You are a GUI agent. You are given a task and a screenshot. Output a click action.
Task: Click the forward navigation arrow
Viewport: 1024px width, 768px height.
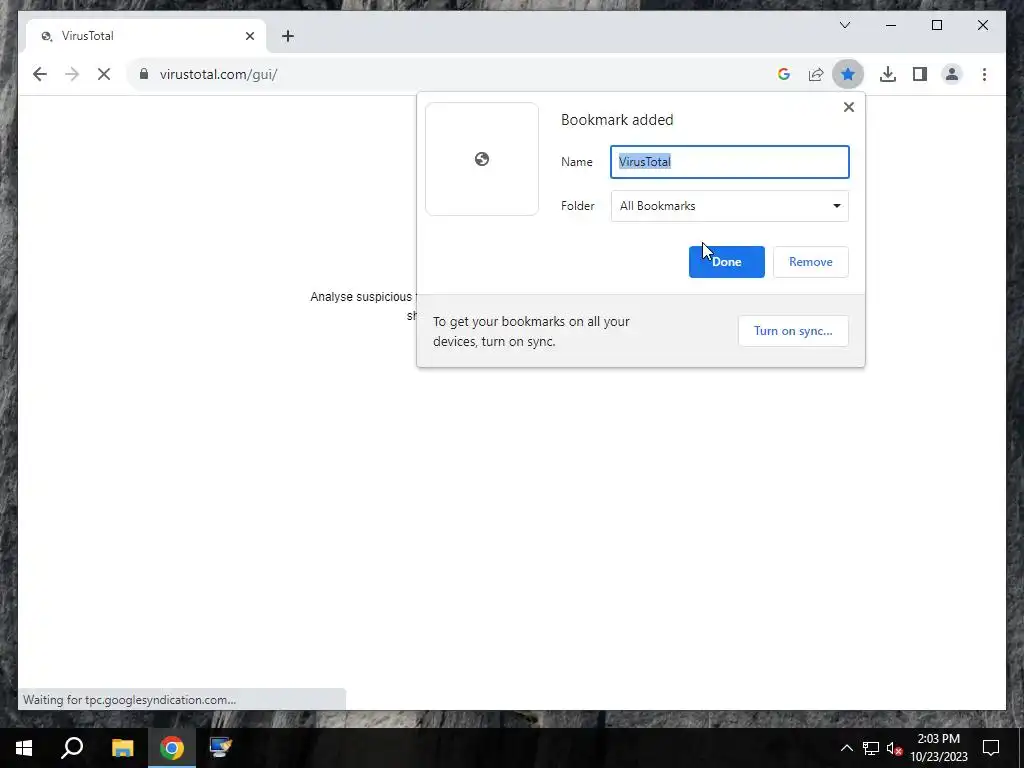(x=72, y=74)
